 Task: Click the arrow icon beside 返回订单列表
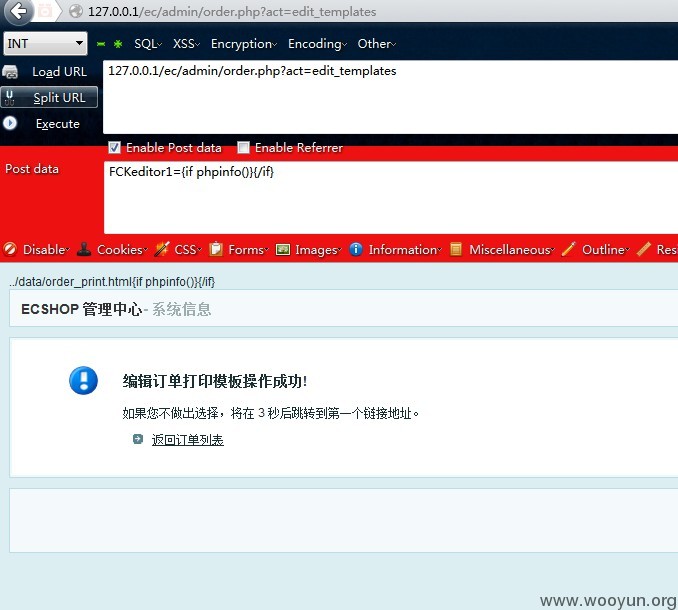138,439
